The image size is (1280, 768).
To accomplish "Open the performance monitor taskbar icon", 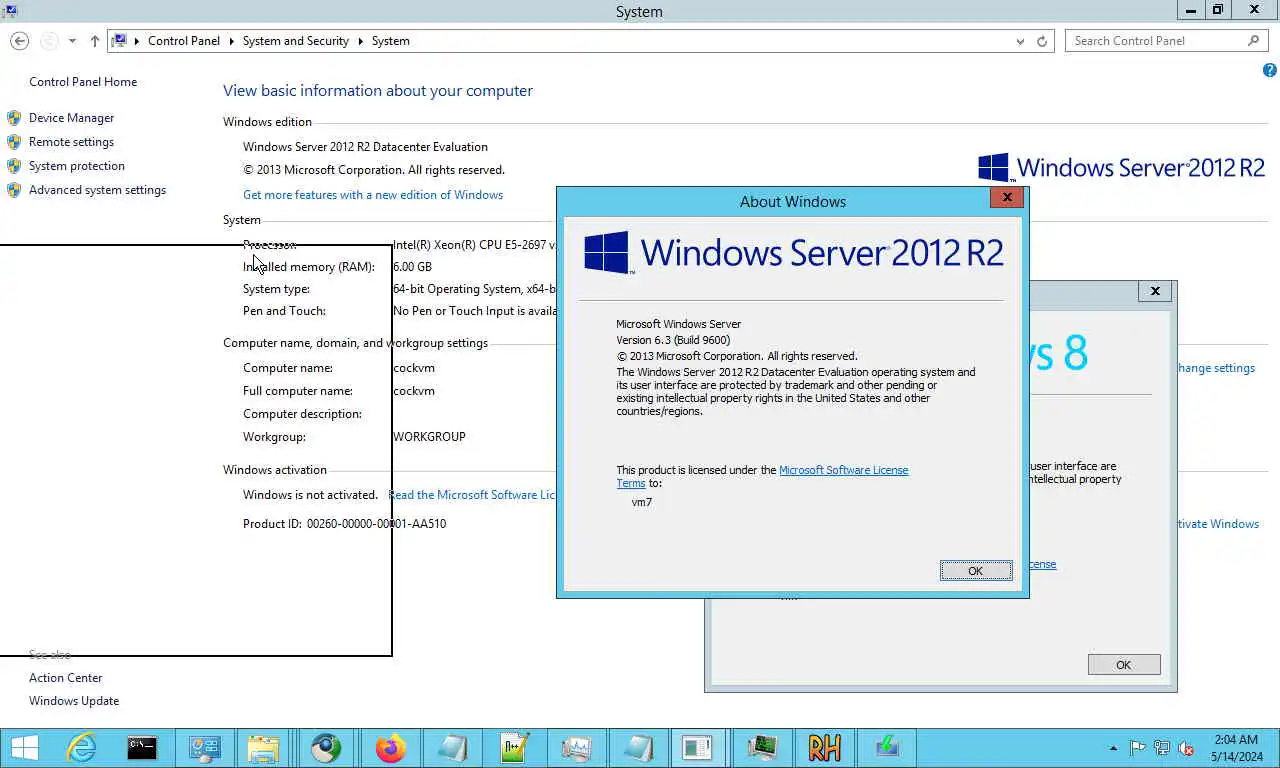I will click(x=576, y=748).
